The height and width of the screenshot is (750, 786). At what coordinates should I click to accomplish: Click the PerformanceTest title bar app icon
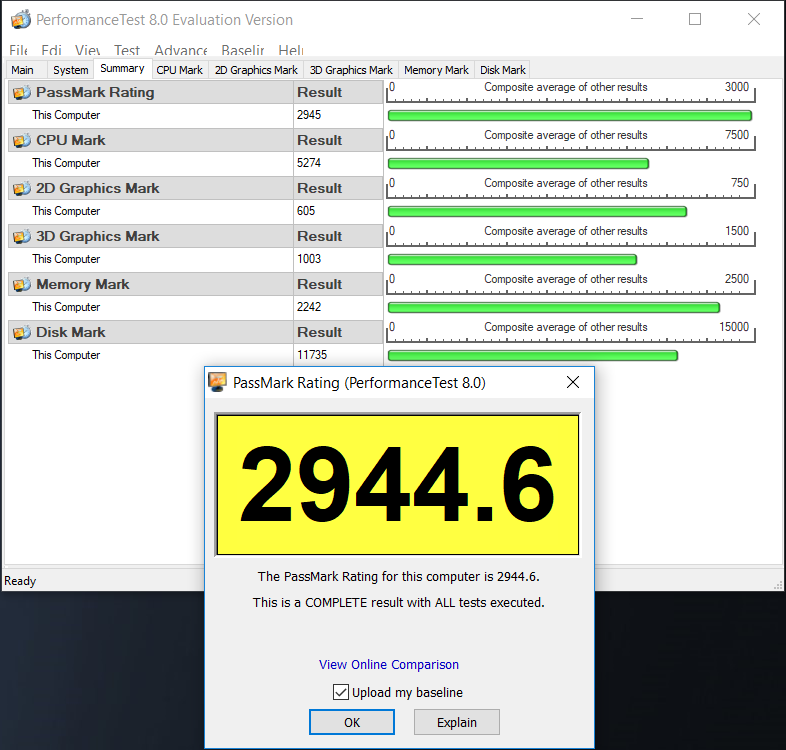click(21, 20)
